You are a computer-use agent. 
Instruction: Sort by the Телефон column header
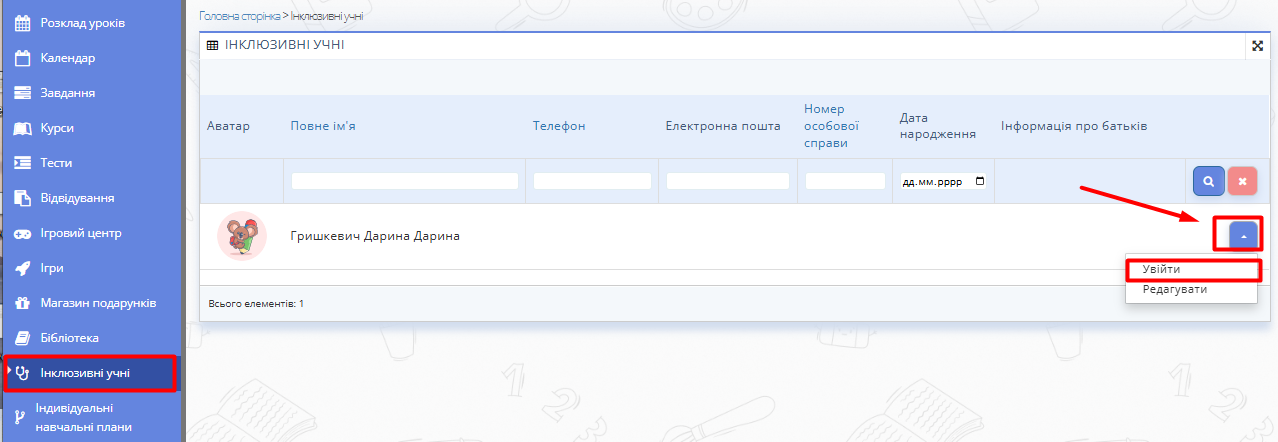tap(558, 126)
